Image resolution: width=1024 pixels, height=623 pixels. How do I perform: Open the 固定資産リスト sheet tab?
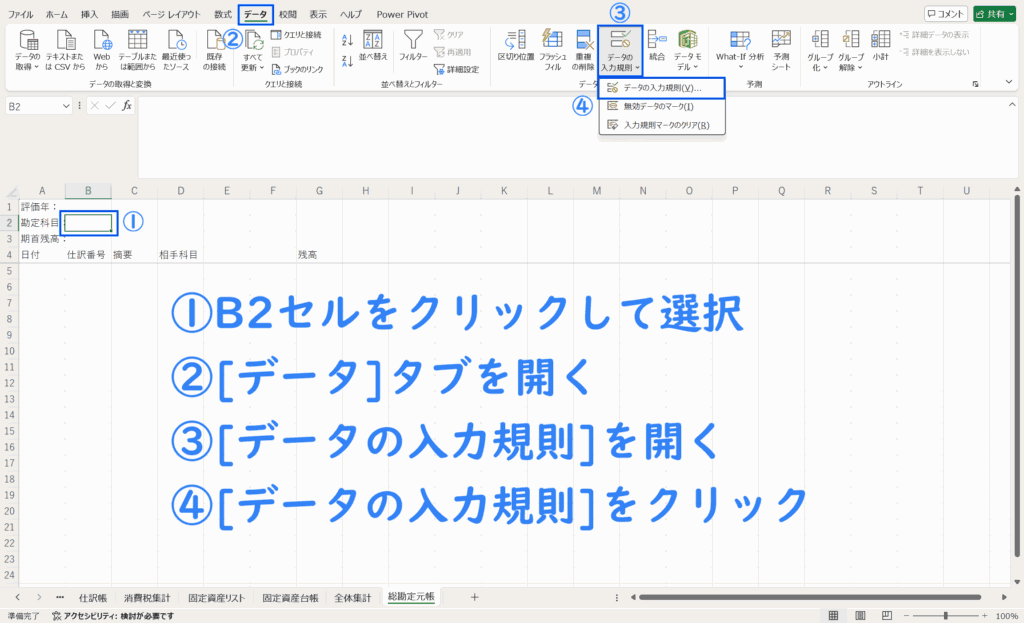click(x=216, y=598)
